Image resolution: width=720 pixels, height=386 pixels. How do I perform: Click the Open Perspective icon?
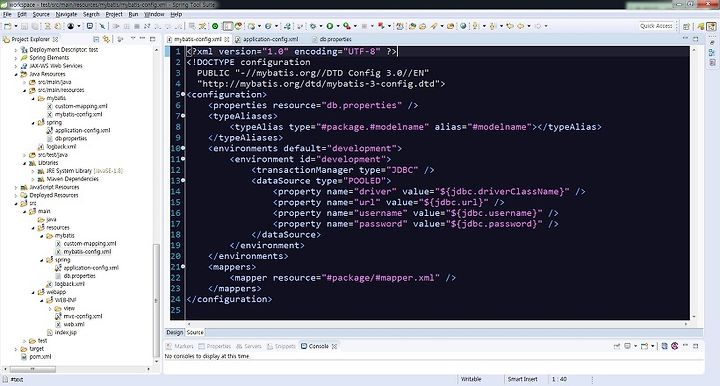tap(686, 26)
